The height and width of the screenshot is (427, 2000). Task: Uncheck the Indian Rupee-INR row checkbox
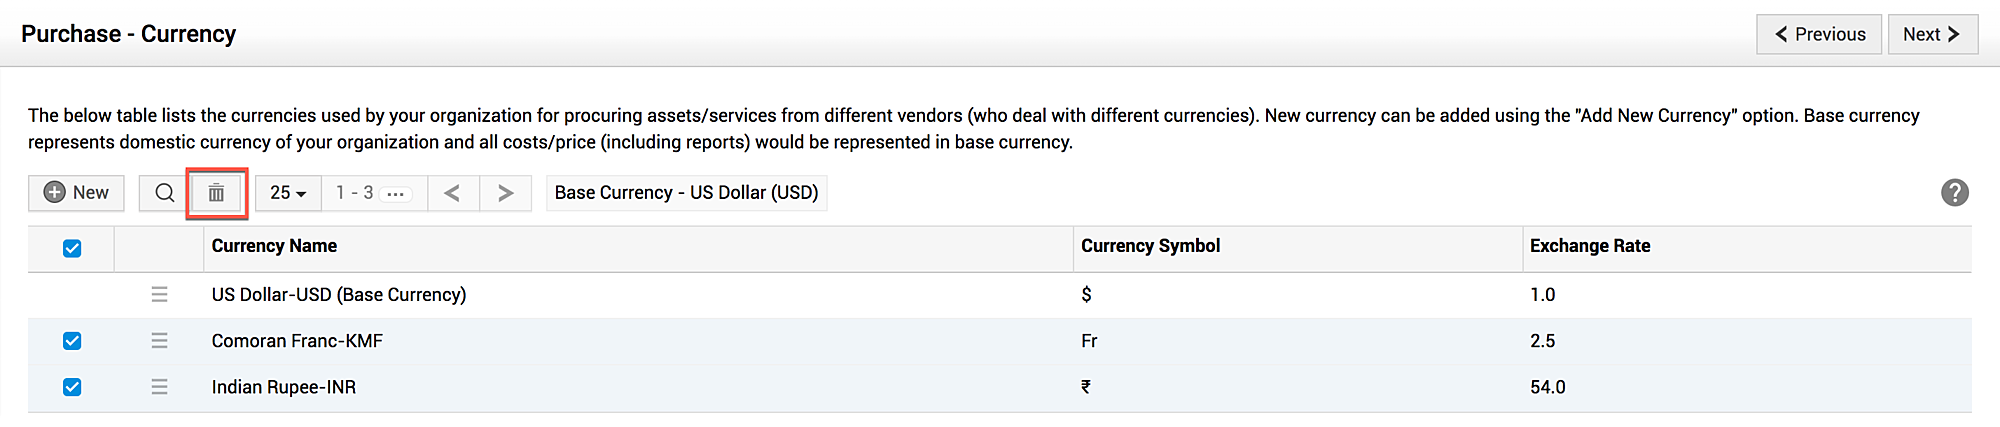(x=72, y=387)
